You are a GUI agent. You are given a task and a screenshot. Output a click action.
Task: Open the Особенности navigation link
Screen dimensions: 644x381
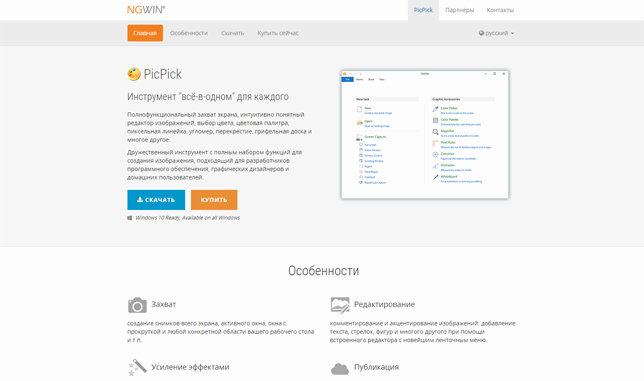click(x=189, y=33)
